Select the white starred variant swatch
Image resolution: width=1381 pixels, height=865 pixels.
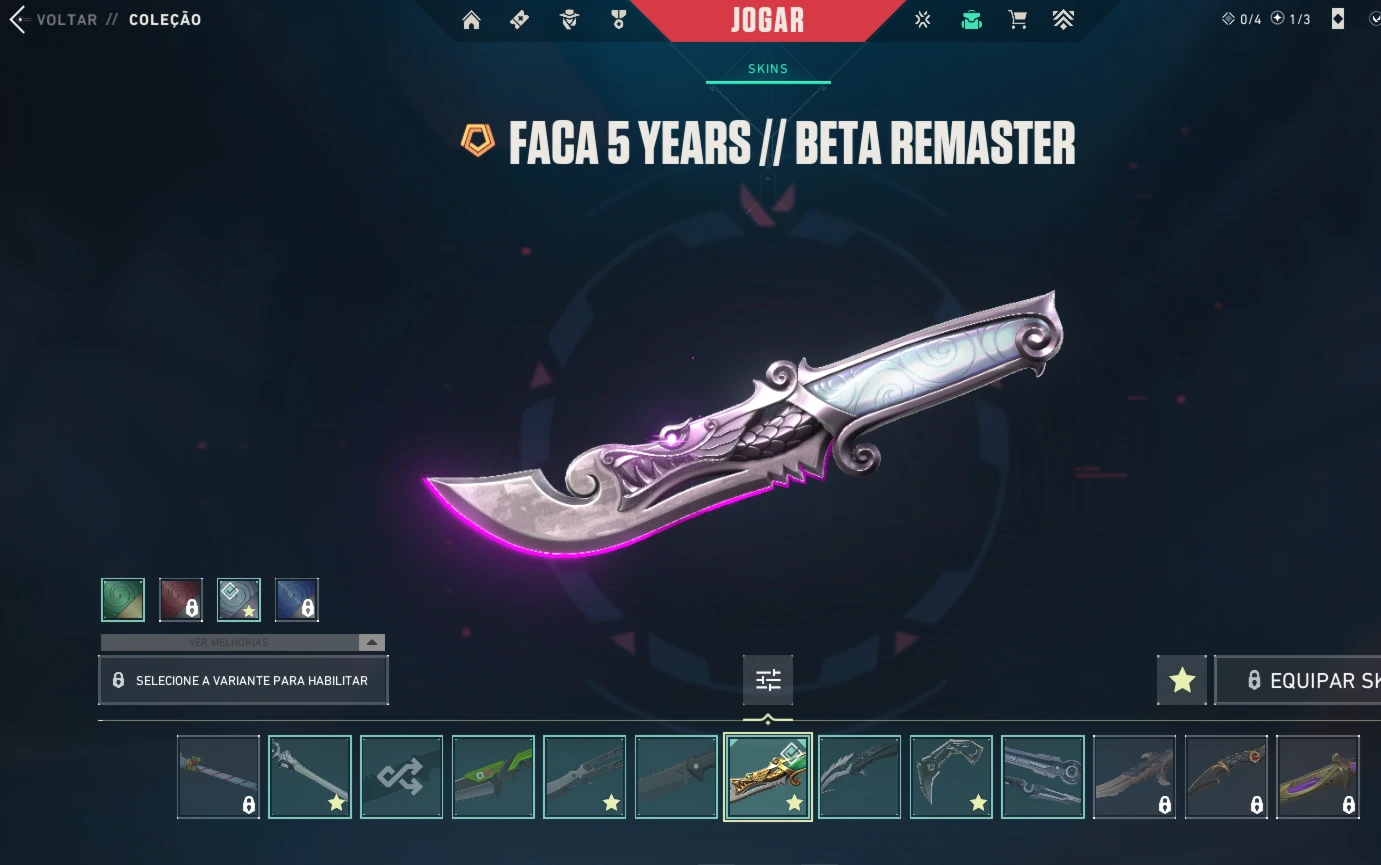pyautogui.click(x=239, y=600)
